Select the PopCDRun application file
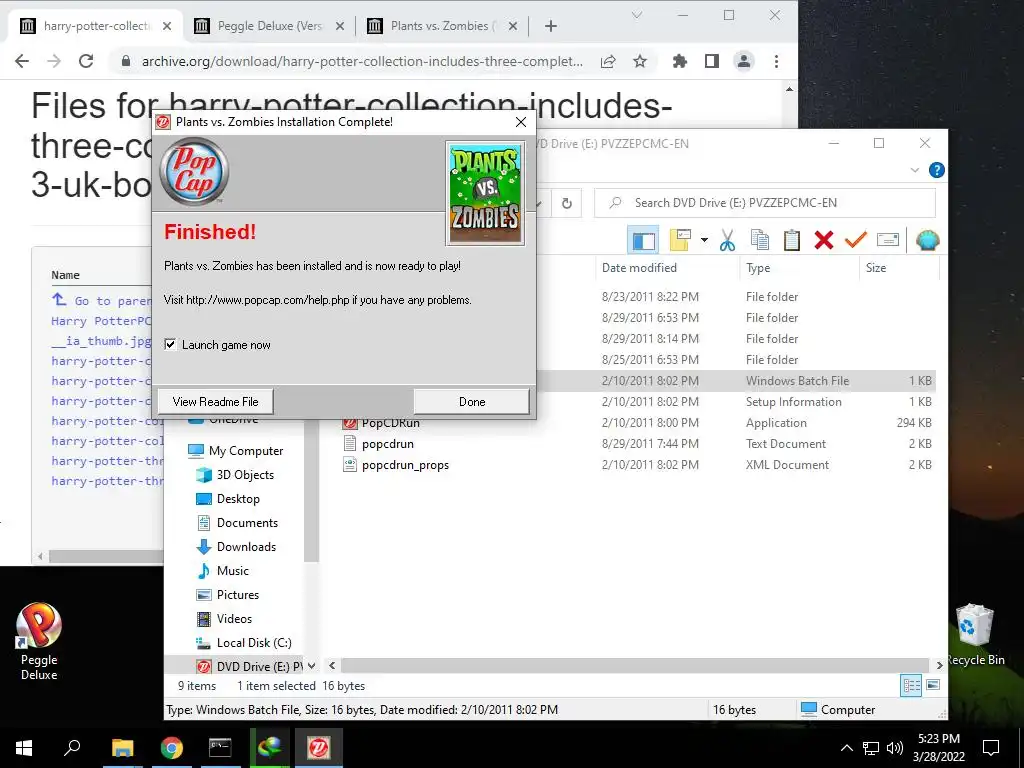 click(391, 423)
